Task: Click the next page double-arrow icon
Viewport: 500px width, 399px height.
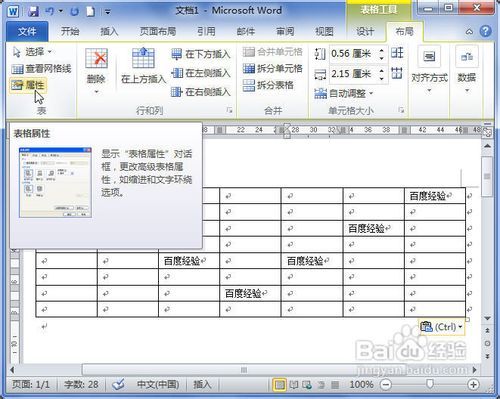Action: (x=487, y=356)
